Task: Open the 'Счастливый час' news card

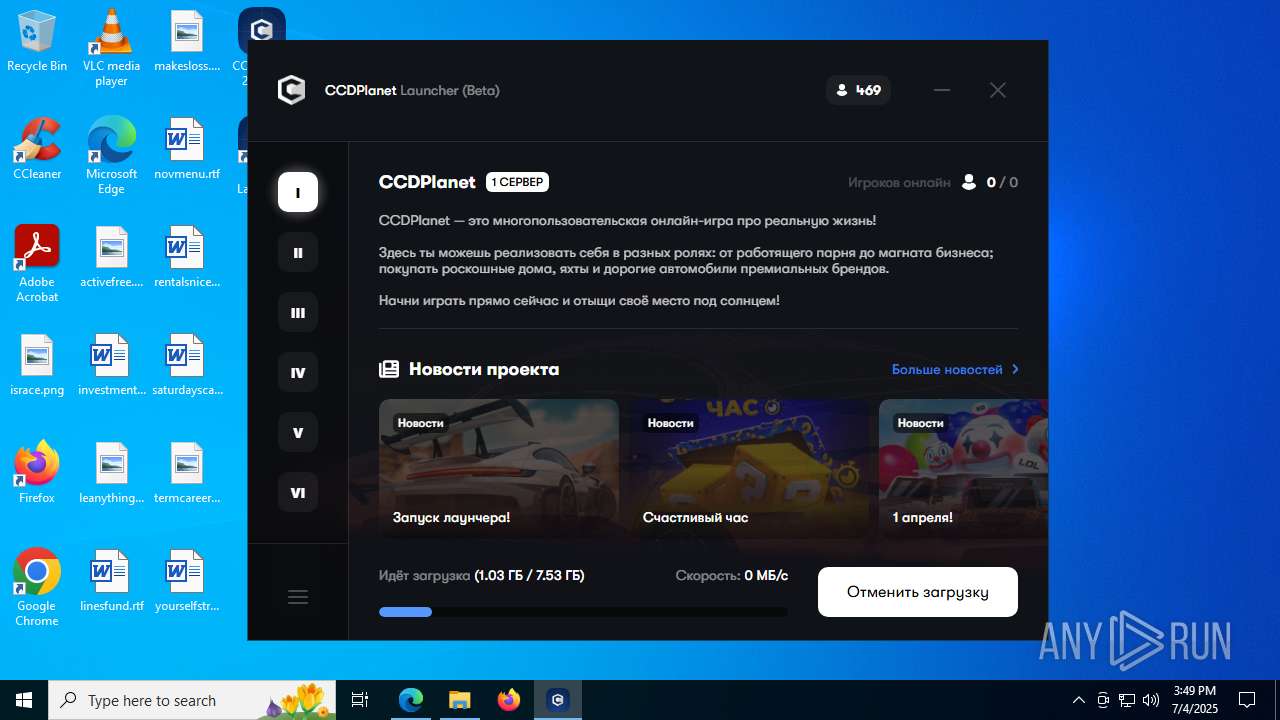Action: [x=749, y=469]
